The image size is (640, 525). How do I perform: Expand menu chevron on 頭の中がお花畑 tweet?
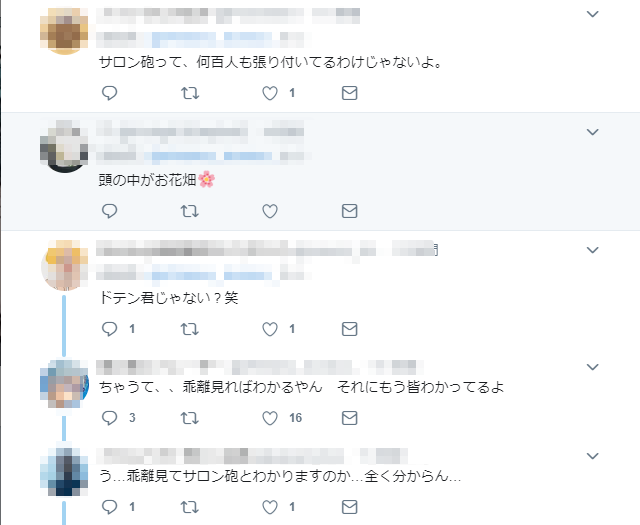coord(592,132)
